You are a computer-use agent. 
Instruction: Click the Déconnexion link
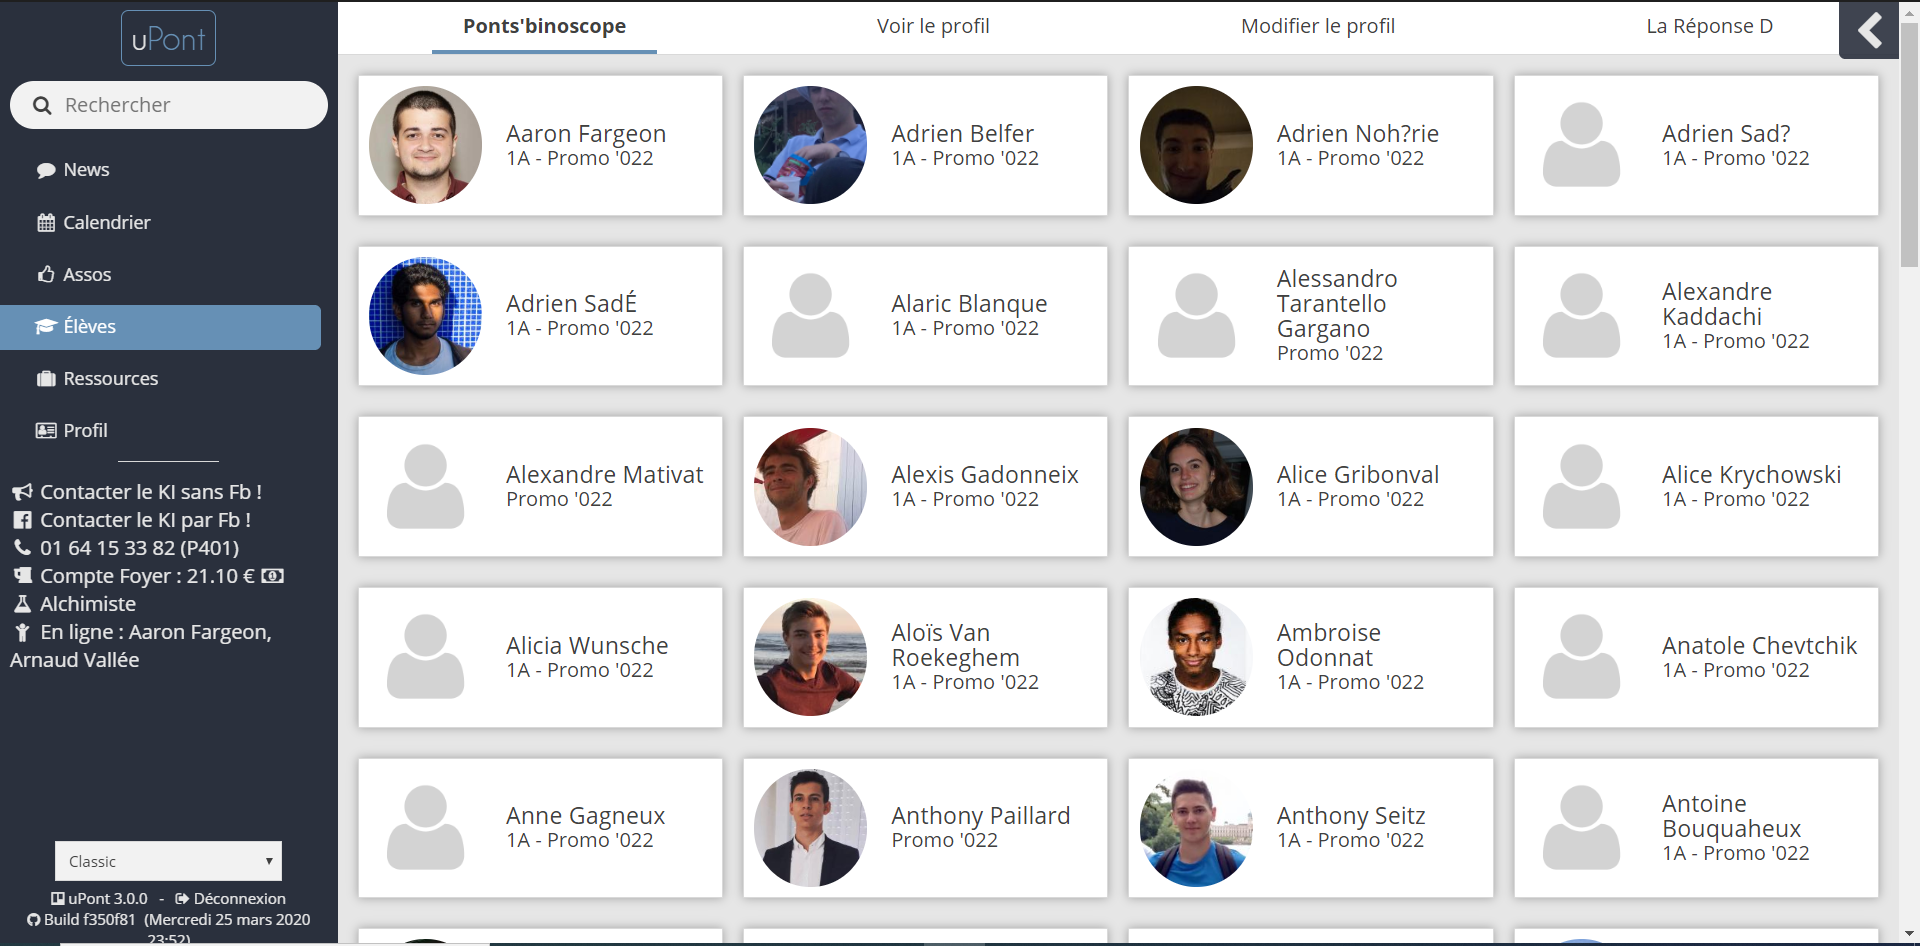pos(238,899)
